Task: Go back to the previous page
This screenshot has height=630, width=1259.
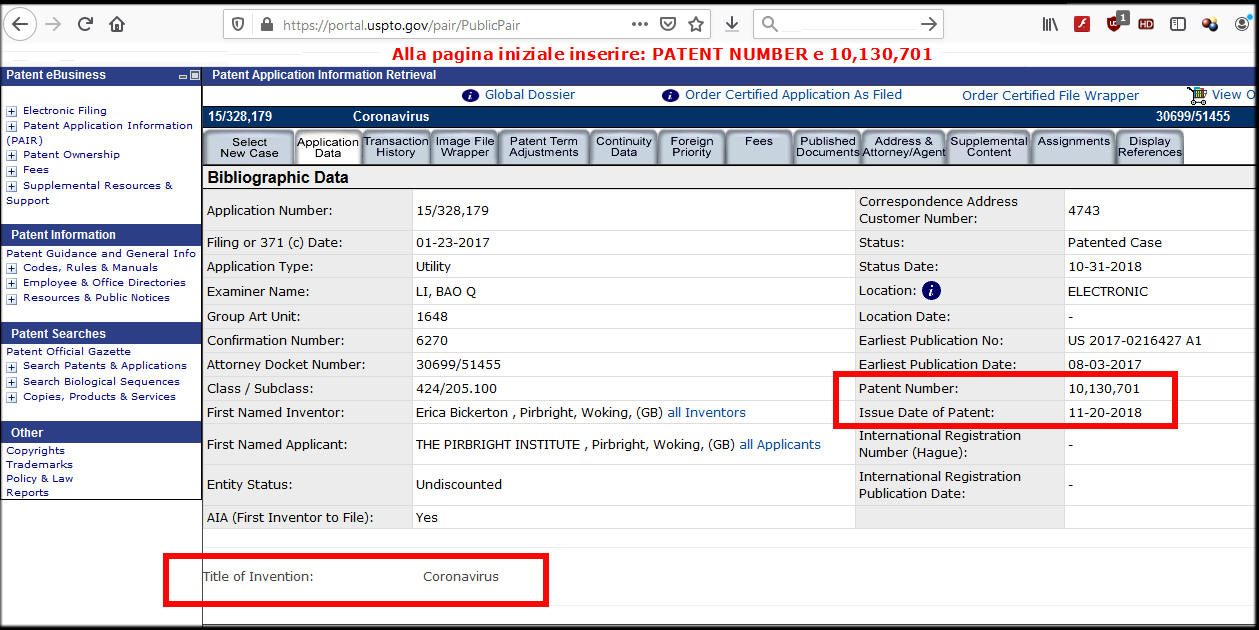Action: pyautogui.click(x=21, y=24)
